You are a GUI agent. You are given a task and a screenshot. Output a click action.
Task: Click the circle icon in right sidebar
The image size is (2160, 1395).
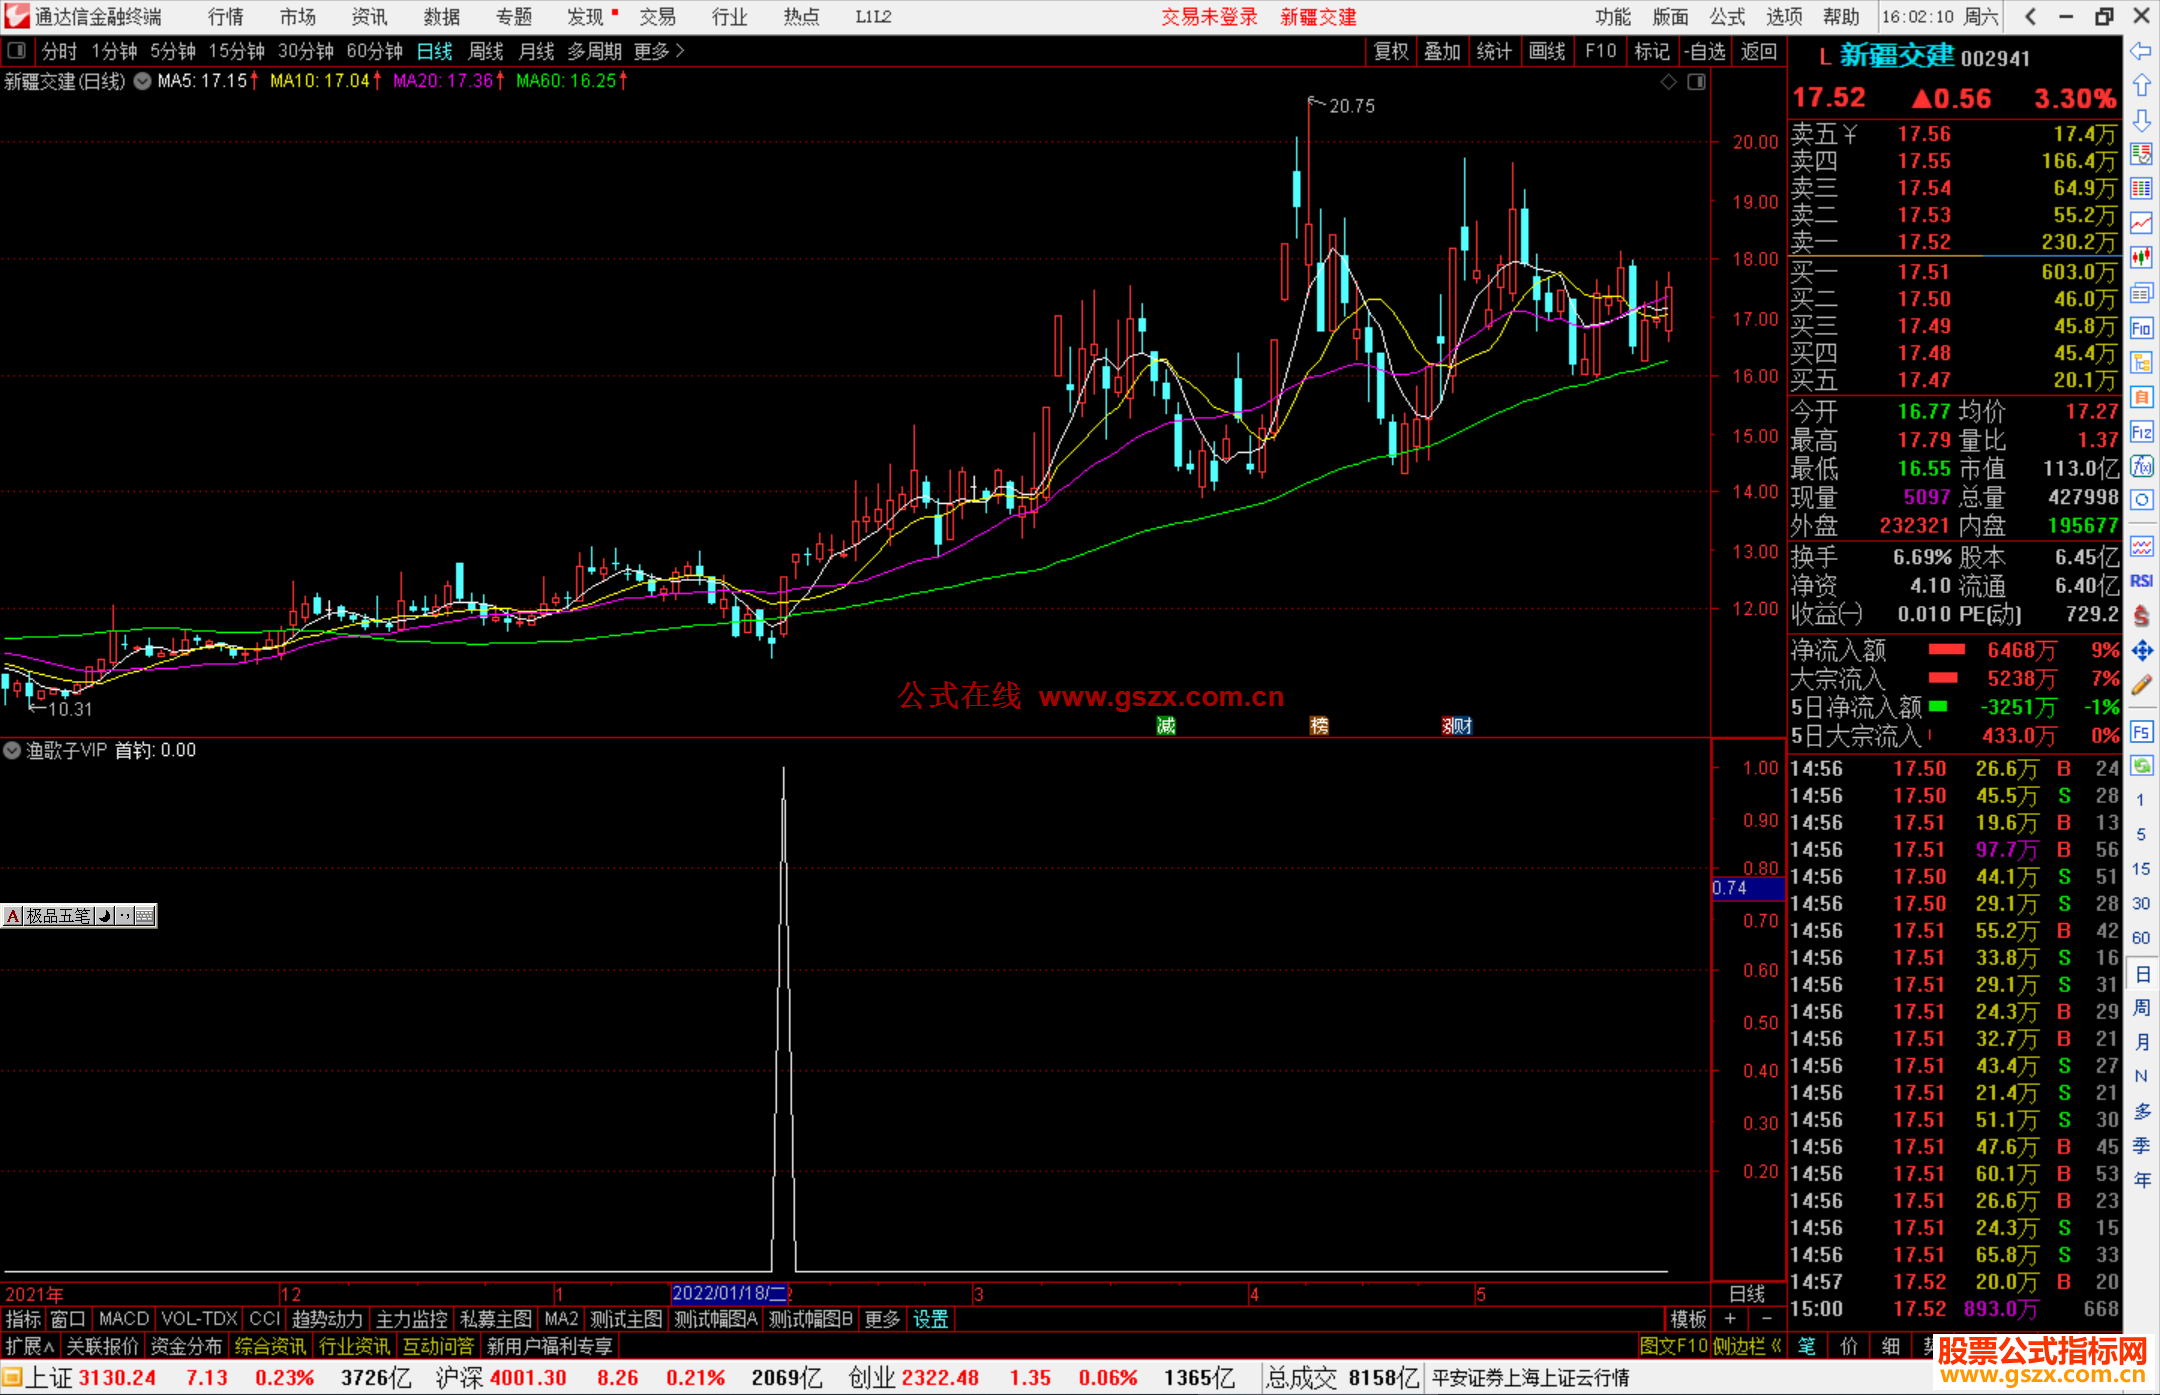pyautogui.click(x=2141, y=500)
